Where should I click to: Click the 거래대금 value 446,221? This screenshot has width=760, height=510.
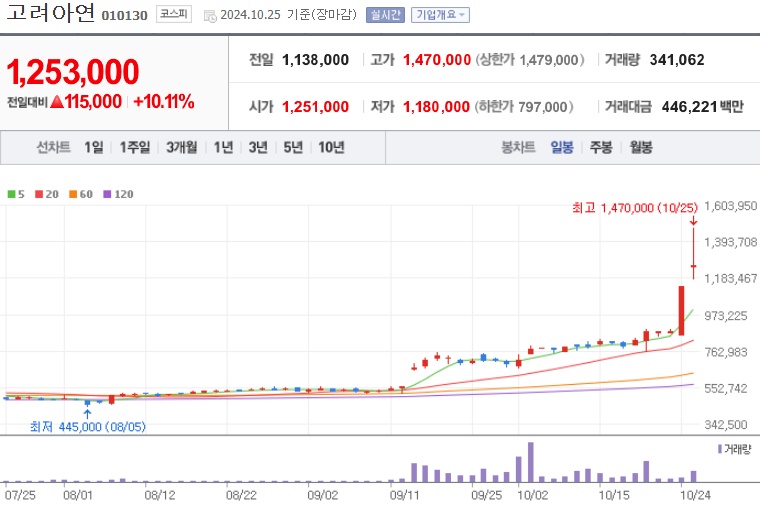click(689, 106)
